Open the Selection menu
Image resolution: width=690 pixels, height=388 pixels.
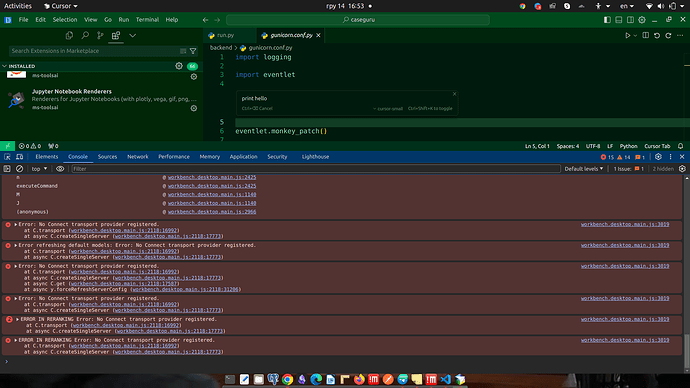click(65, 20)
